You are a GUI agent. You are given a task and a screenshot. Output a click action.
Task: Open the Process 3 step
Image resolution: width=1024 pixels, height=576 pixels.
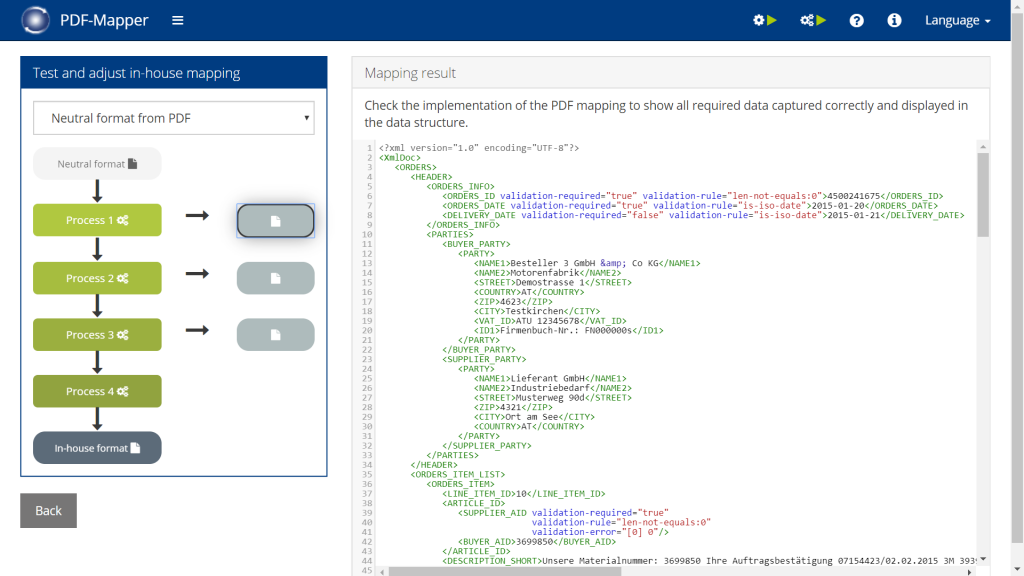click(x=97, y=335)
